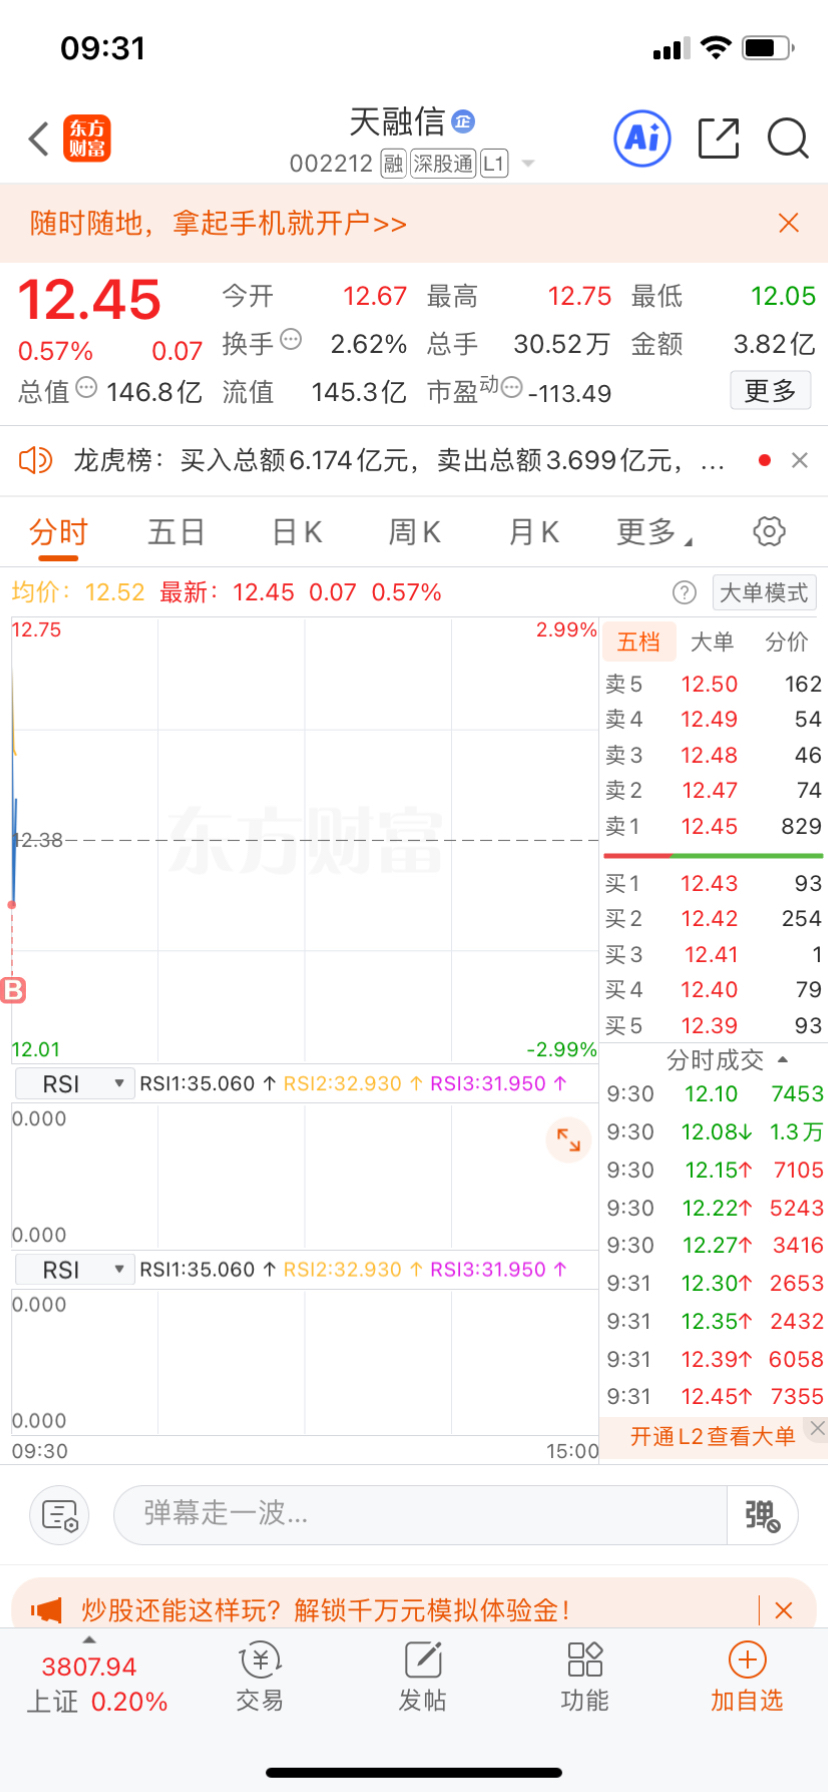
Task: Open the 龙虎榜 news ticker text
Action: (398, 460)
